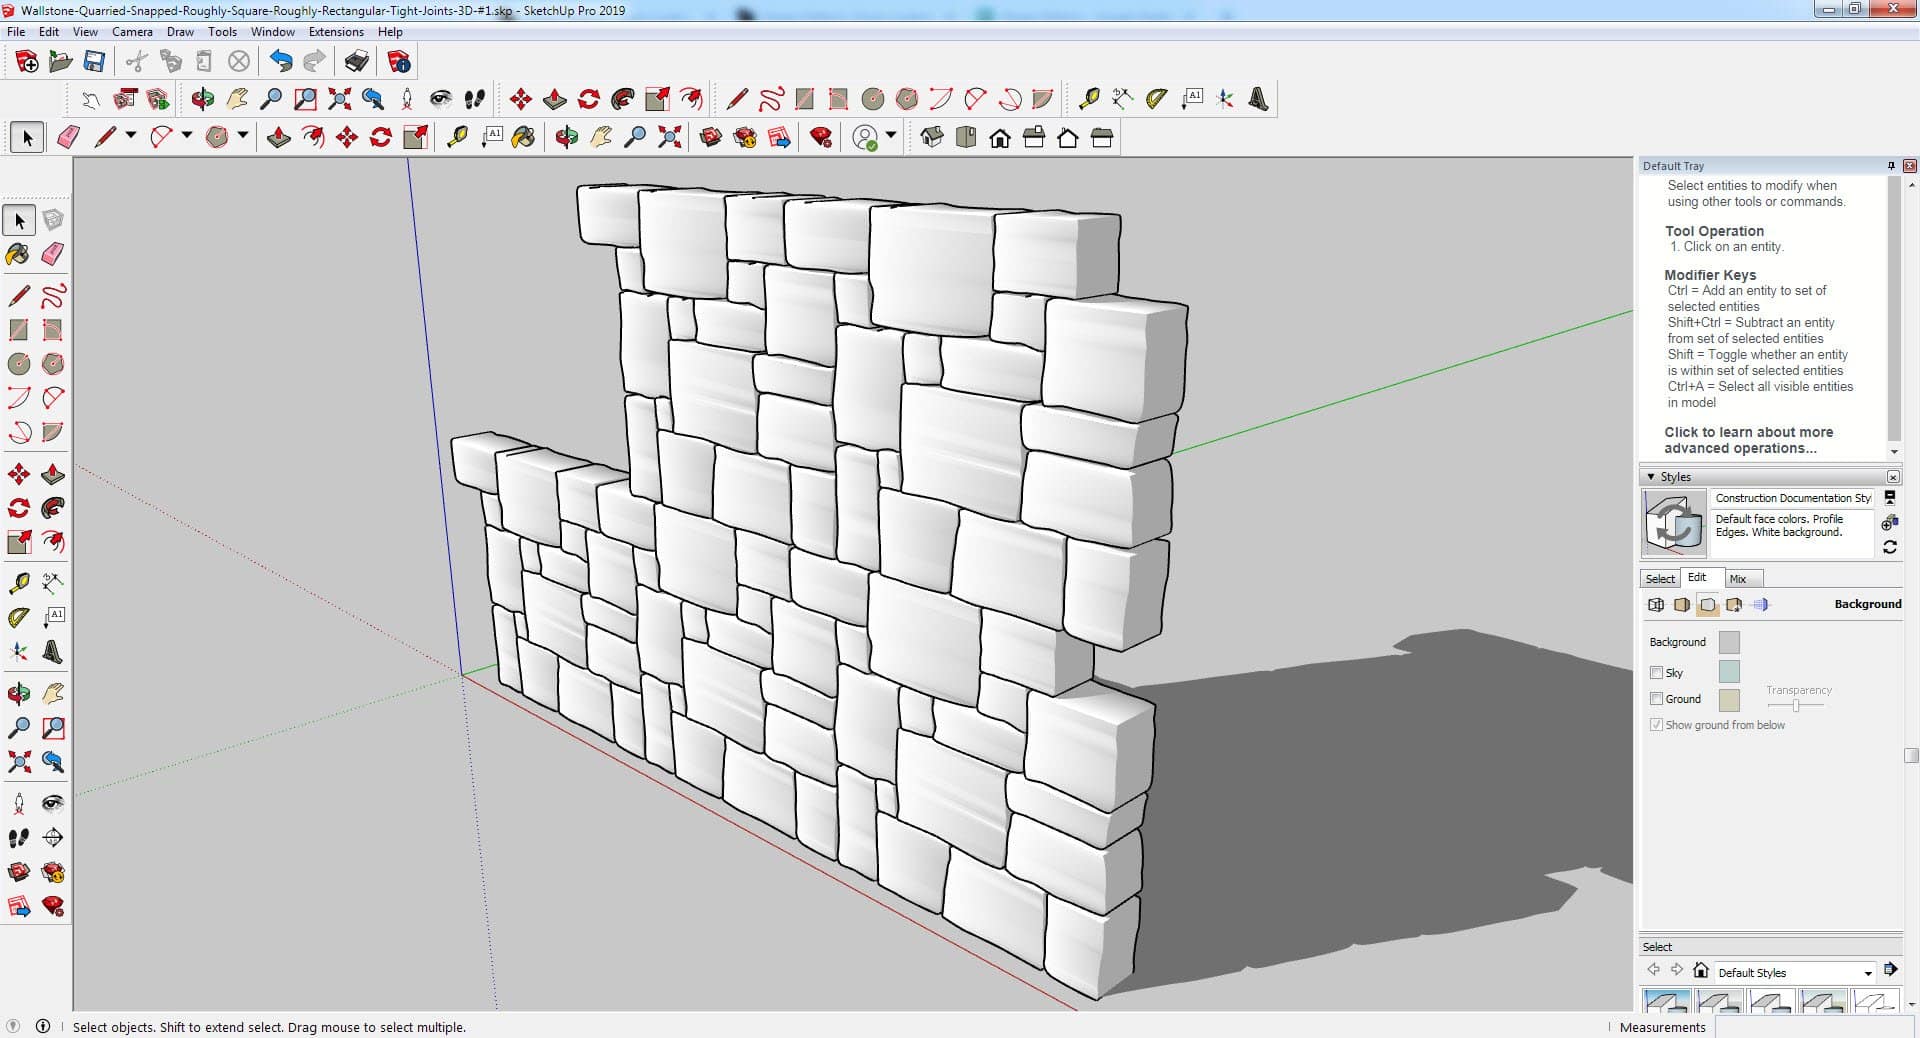Image resolution: width=1920 pixels, height=1038 pixels.
Task: Choose the Follow Me tool in left toolbar
Action: 53,508
